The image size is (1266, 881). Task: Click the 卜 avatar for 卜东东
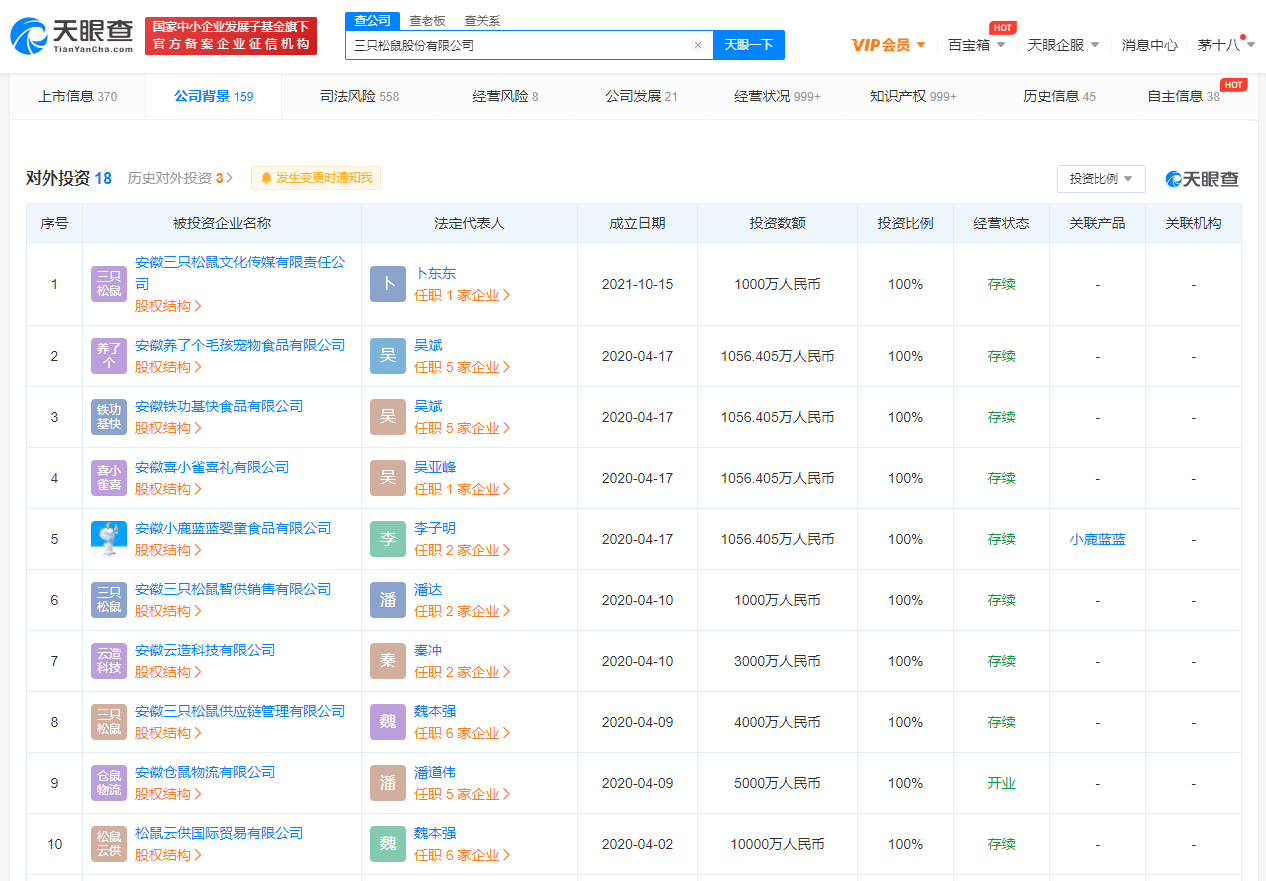[388, 284]
